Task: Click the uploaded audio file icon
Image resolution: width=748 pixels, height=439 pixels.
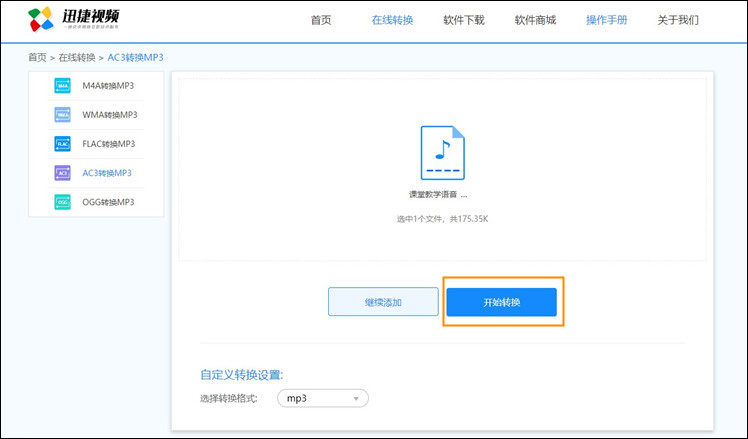Action: [x=442, y=153]
